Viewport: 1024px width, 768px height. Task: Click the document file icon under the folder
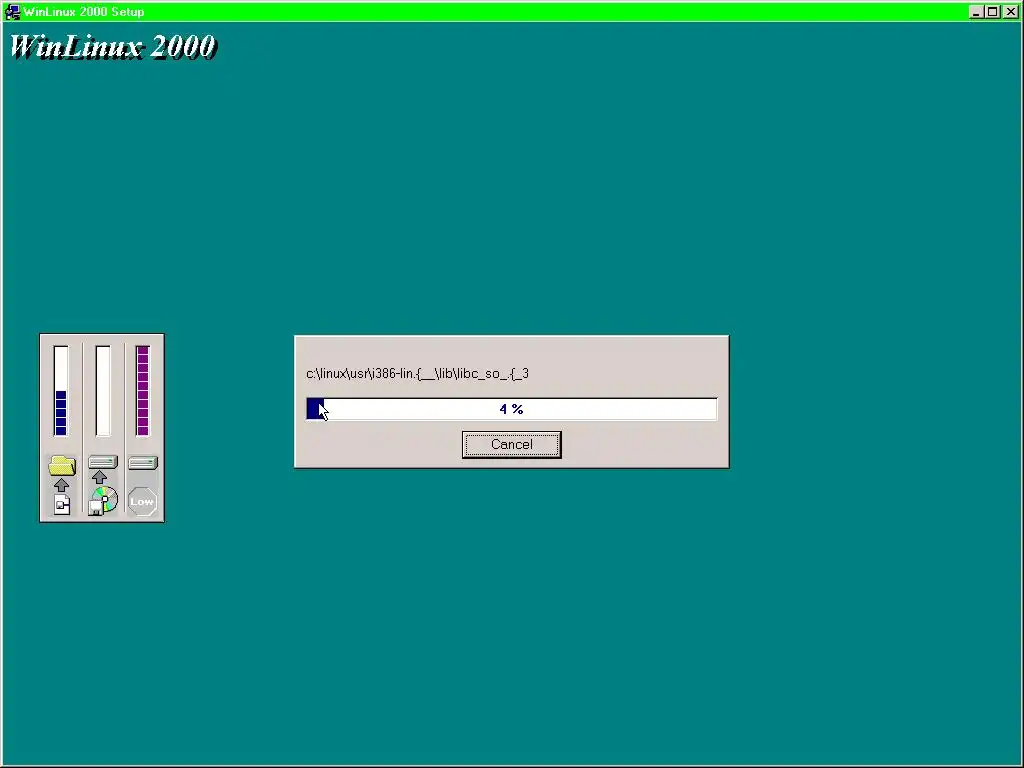pyautogui.click(x=62, y=504)
